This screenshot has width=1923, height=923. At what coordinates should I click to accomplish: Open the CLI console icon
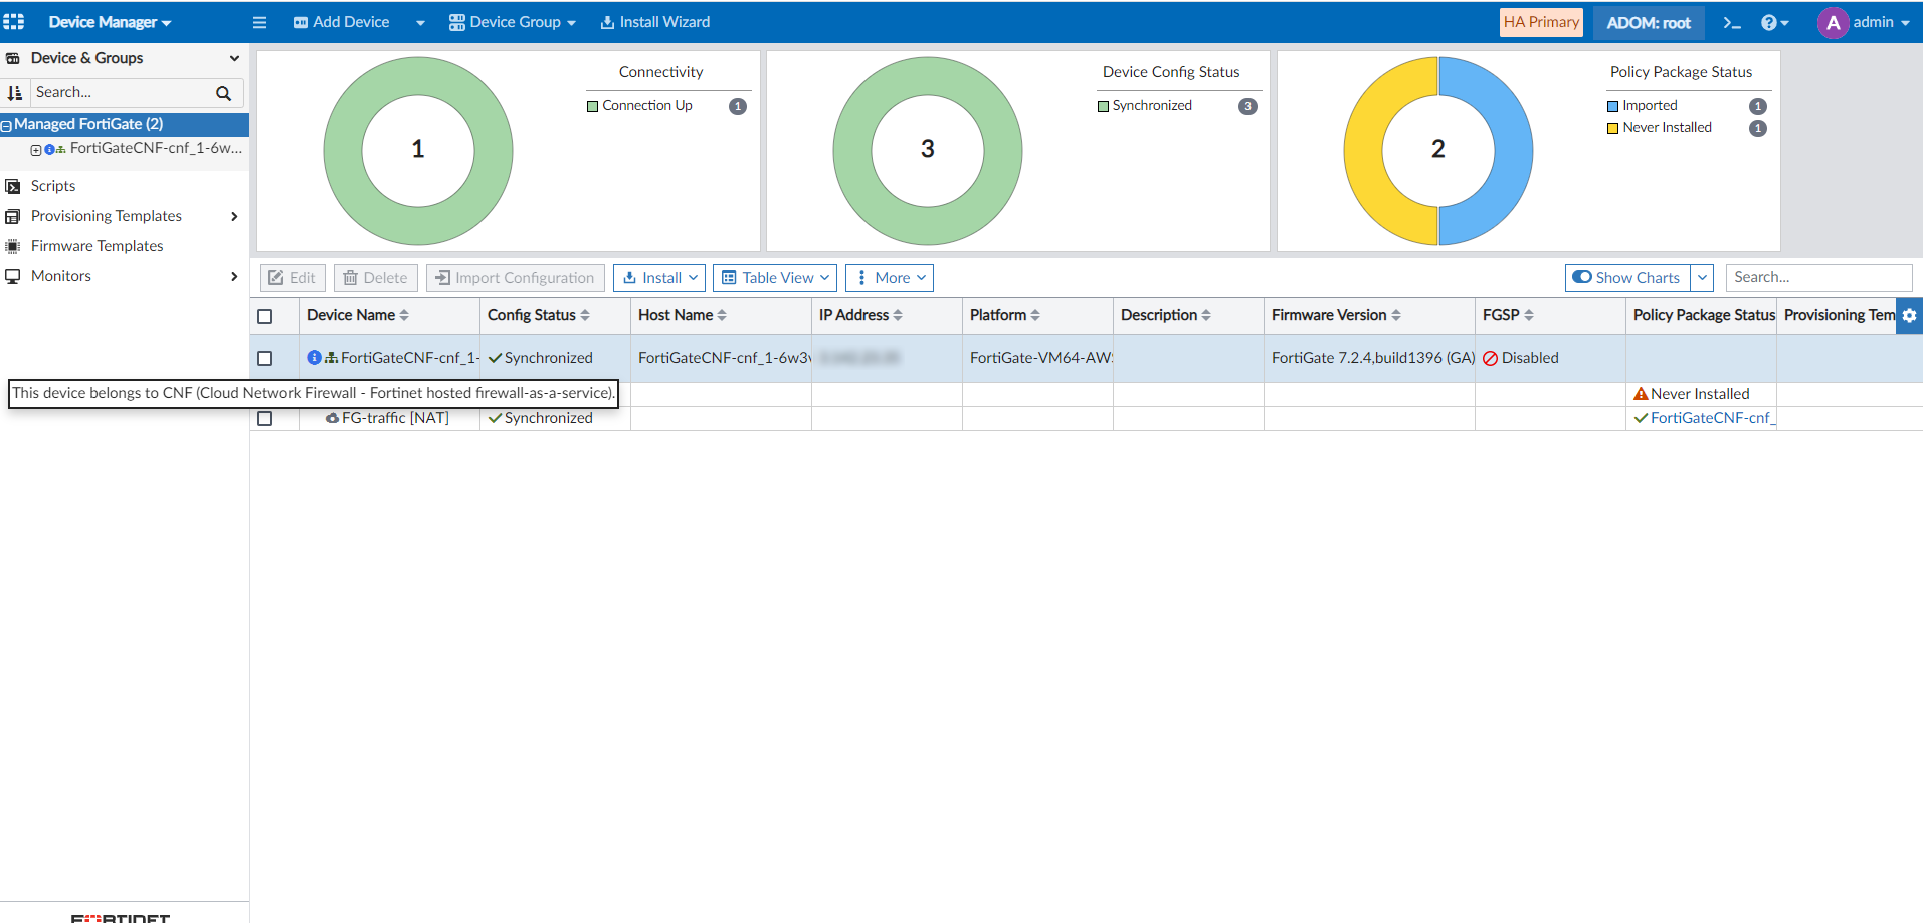pyautogui.click(x=1732, y=23)
